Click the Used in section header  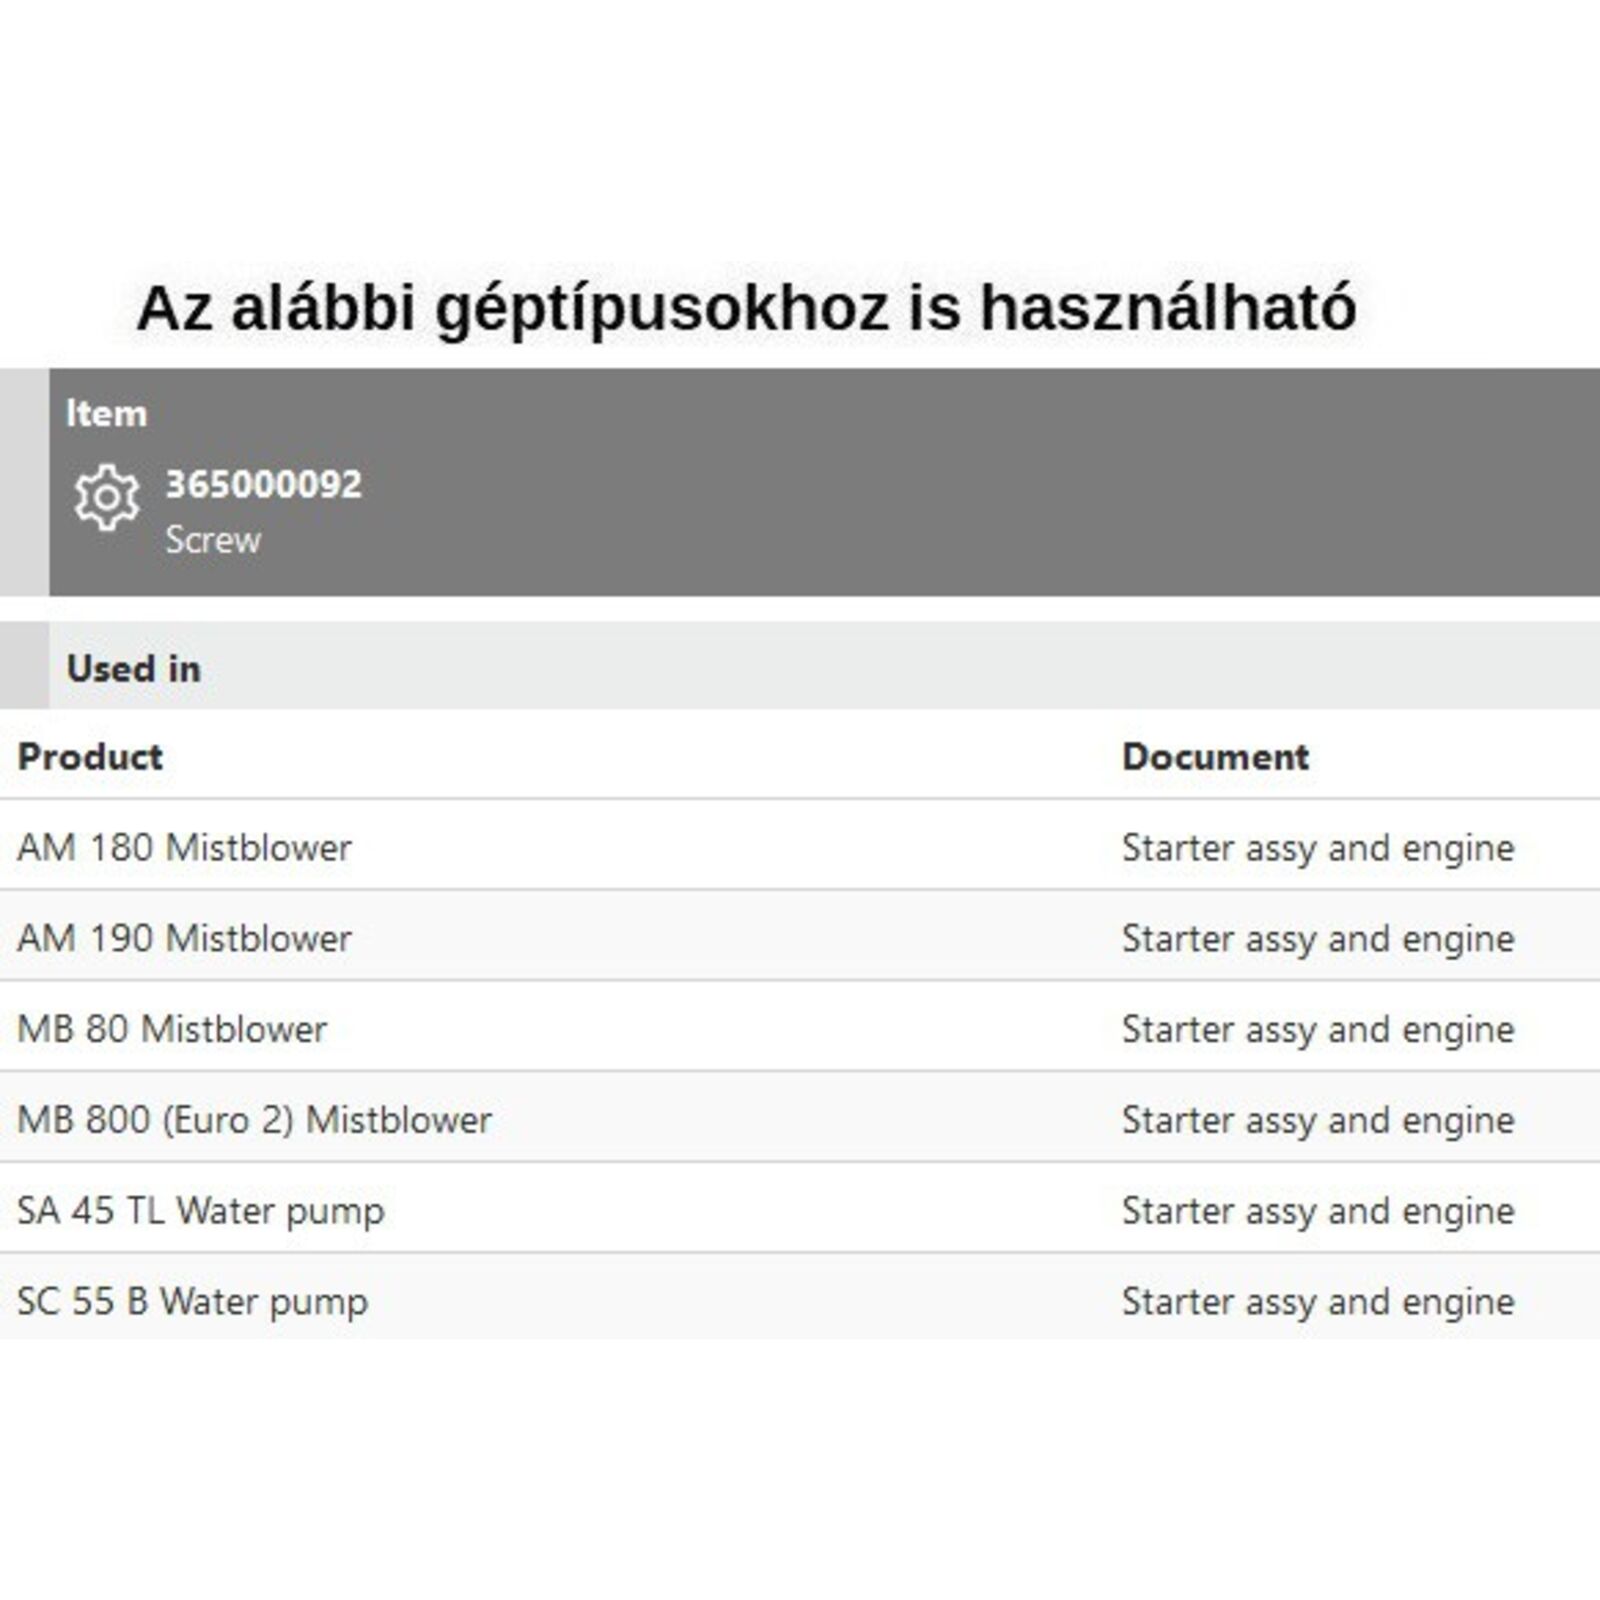point(133,668)
